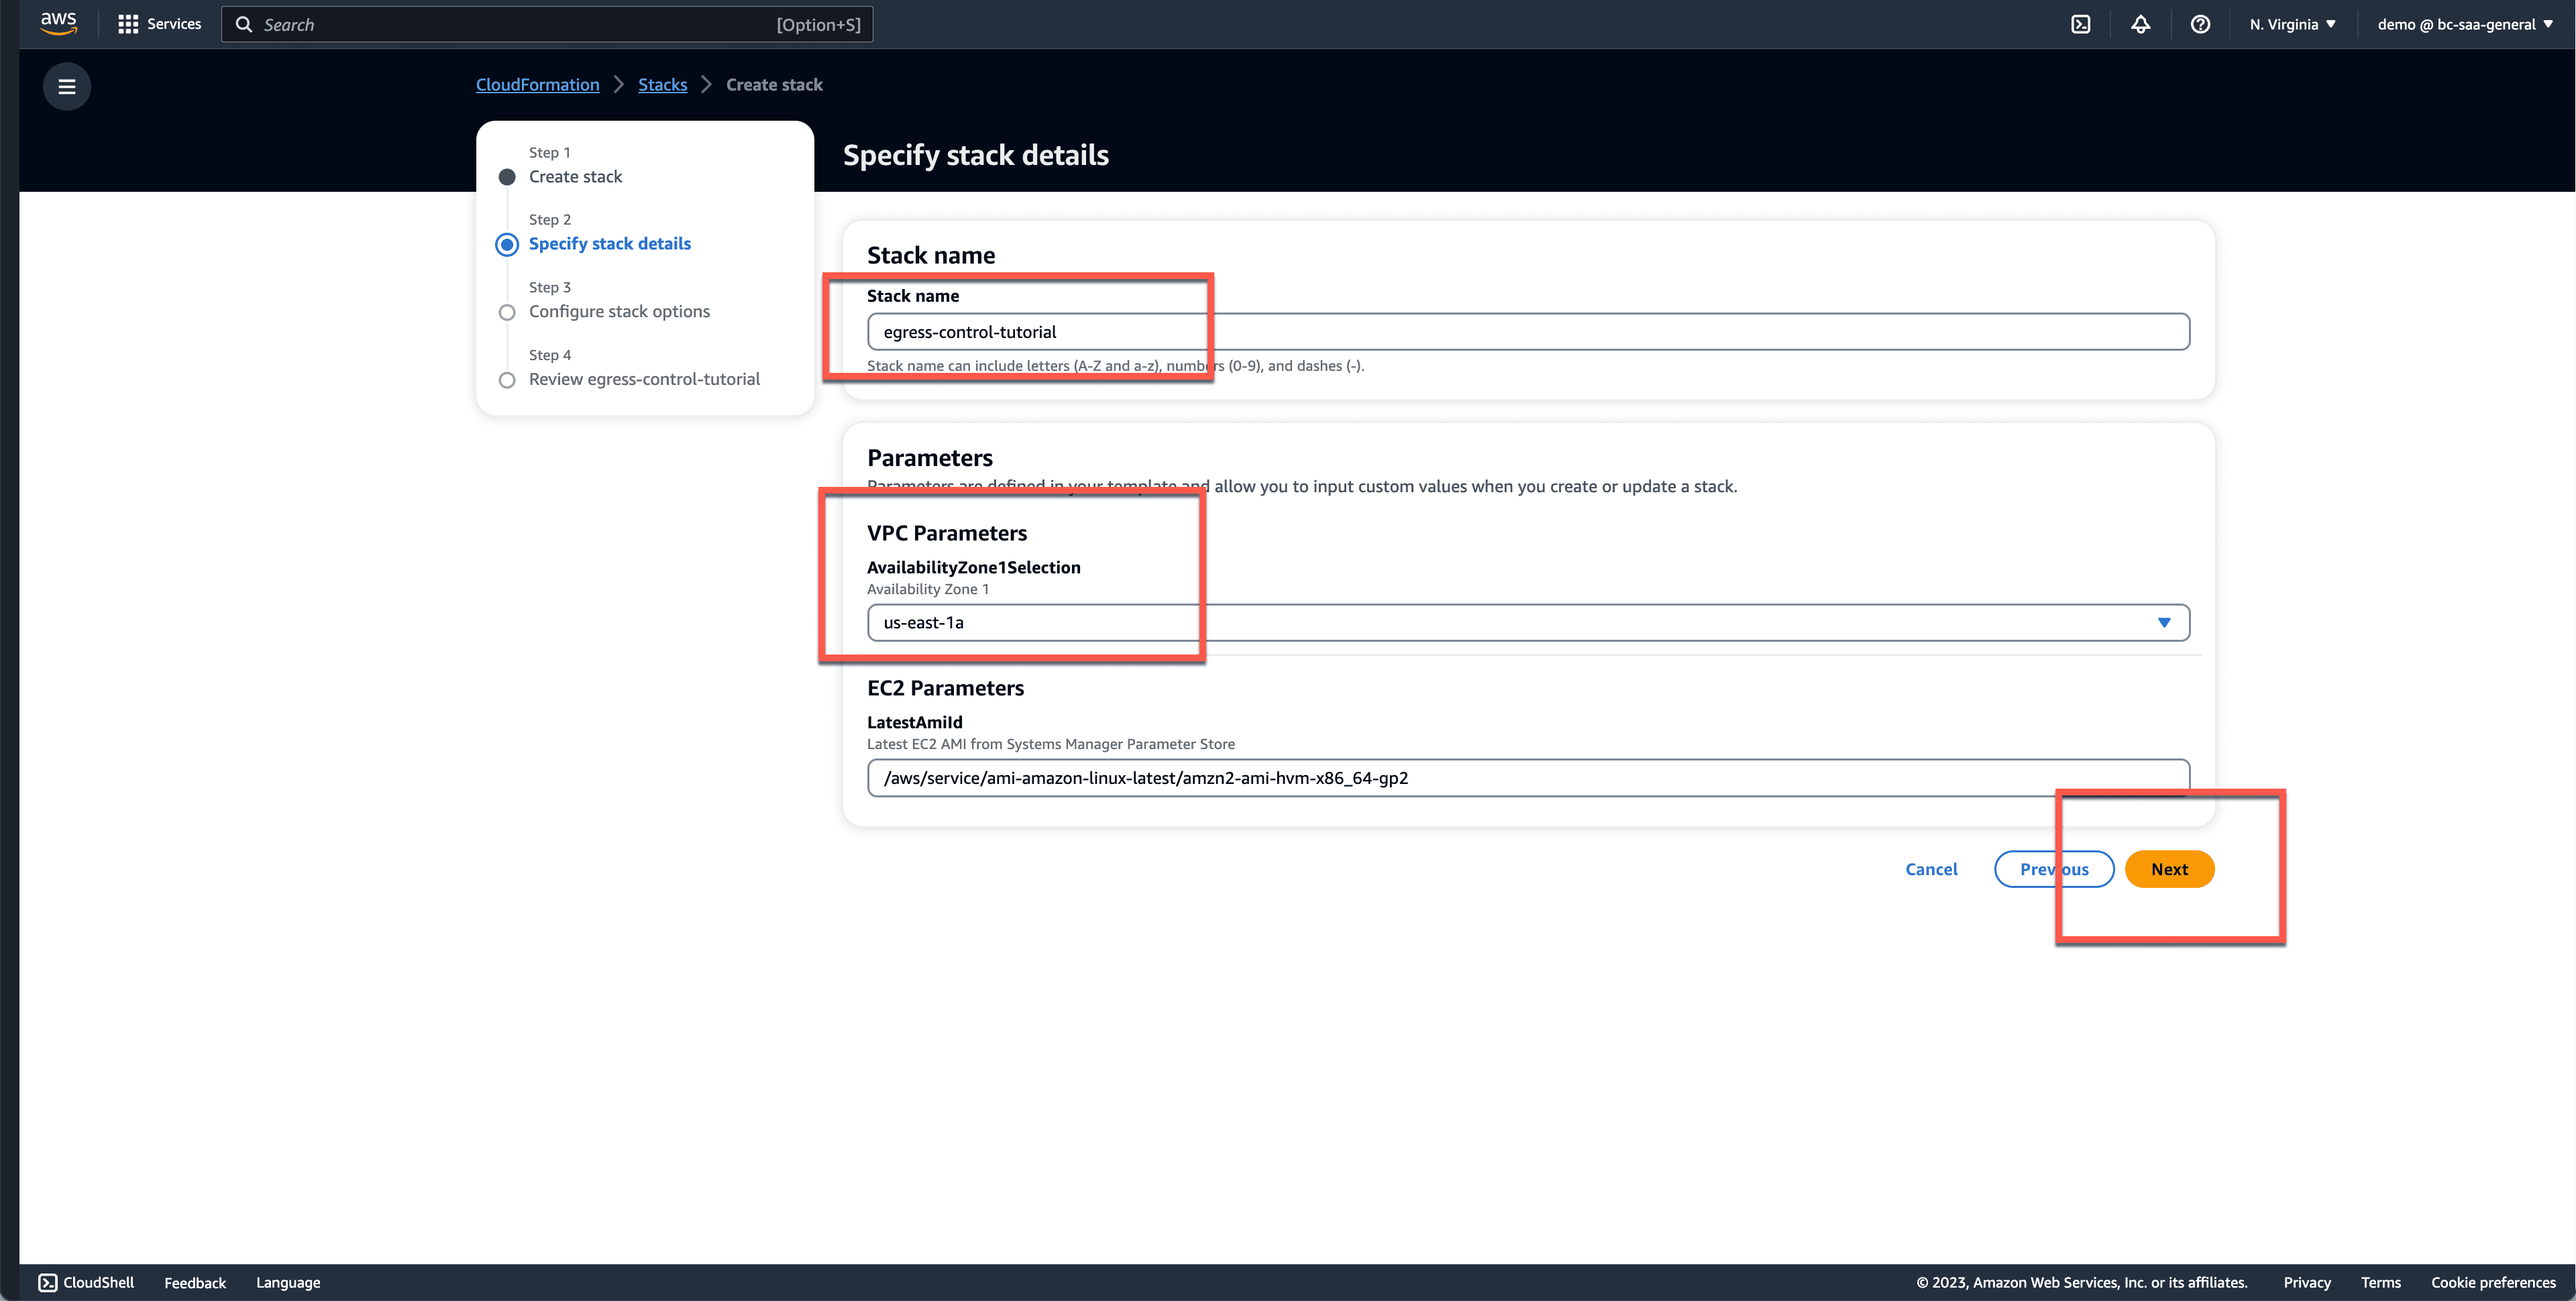Click the AWS Services grid icon
This screenshot has width=2576, height=1301.
[128, 23]
